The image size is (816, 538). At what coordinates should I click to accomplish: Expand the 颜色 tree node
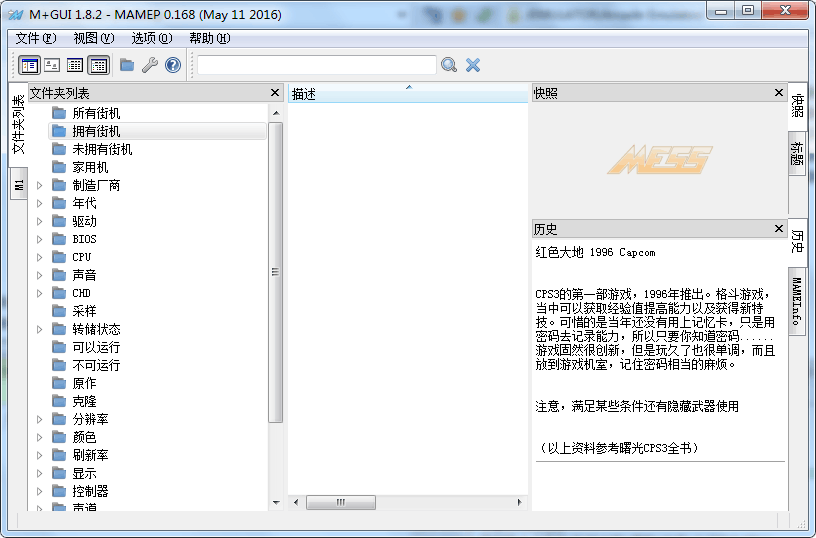tap(40, 437)
